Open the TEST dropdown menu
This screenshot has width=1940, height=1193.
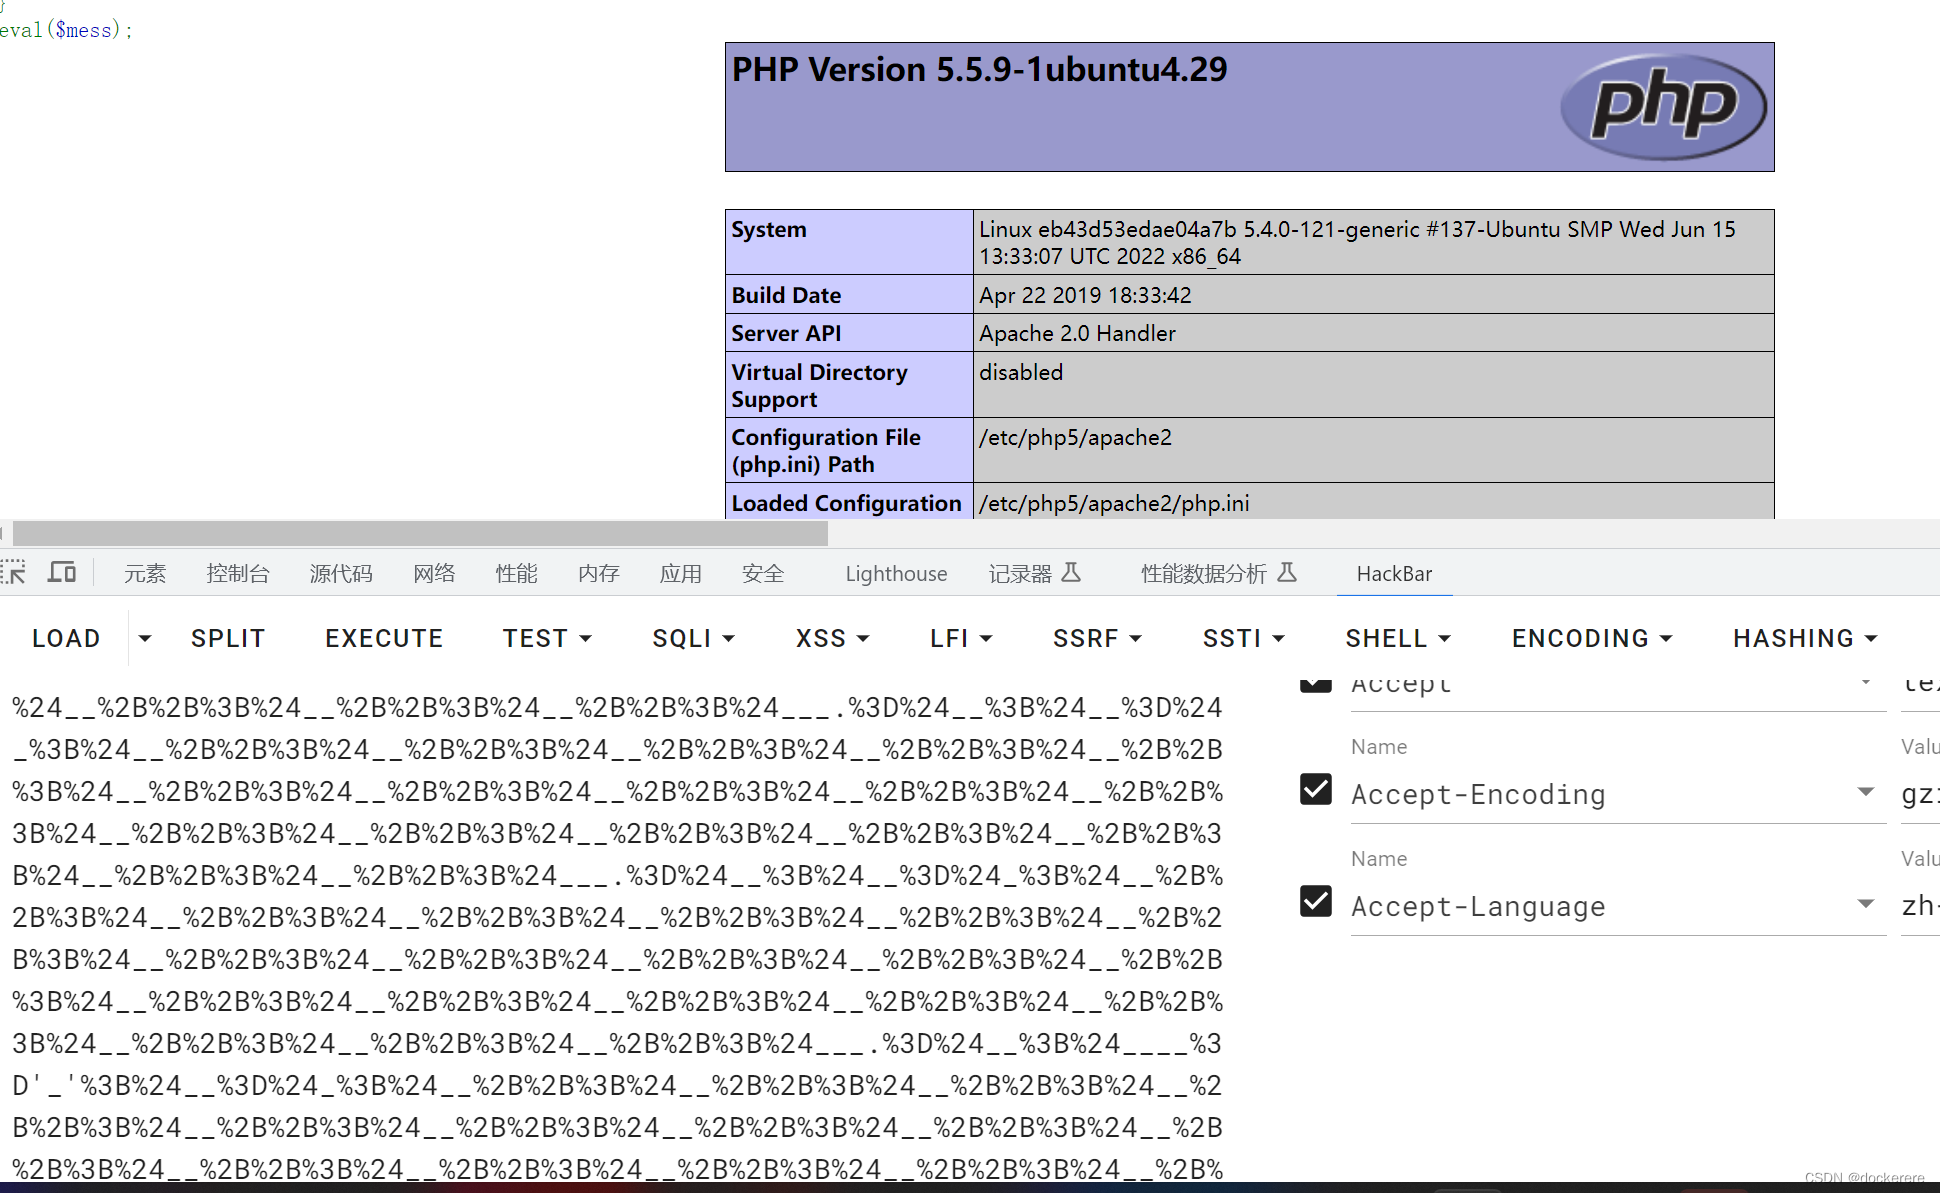tap(547, 638)
